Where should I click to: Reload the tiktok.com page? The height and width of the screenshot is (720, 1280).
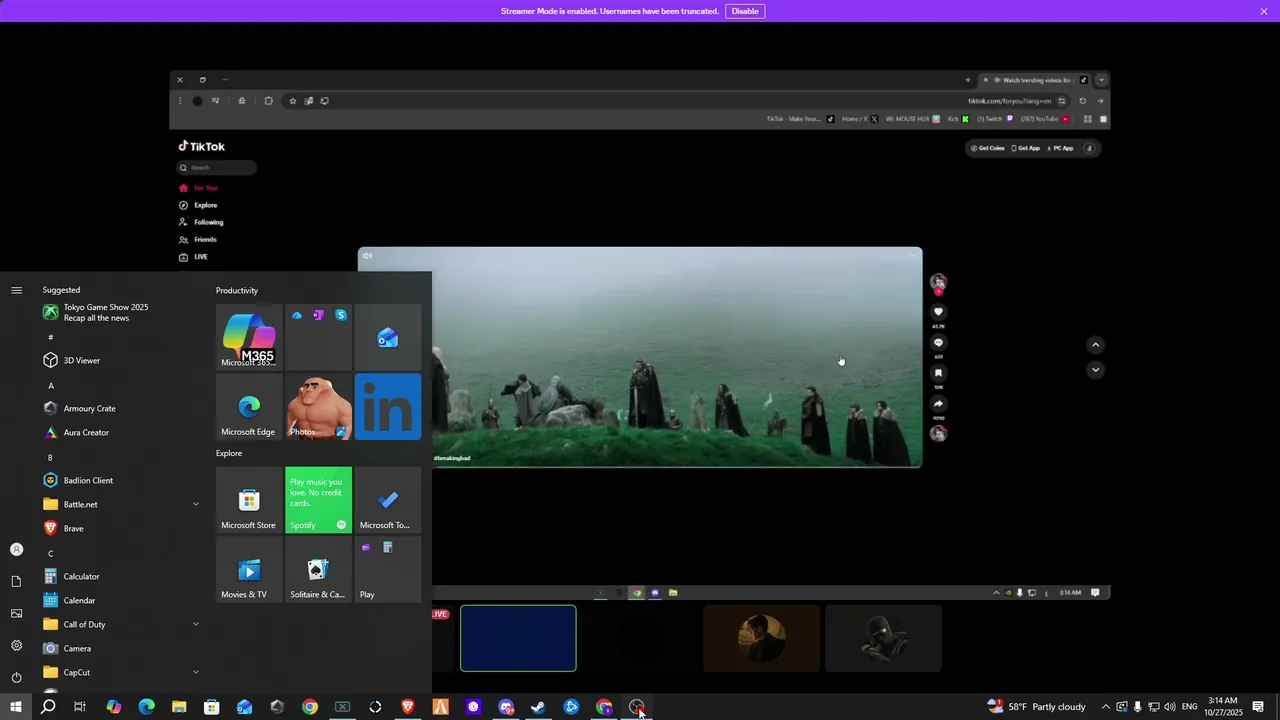[1082, 101]
